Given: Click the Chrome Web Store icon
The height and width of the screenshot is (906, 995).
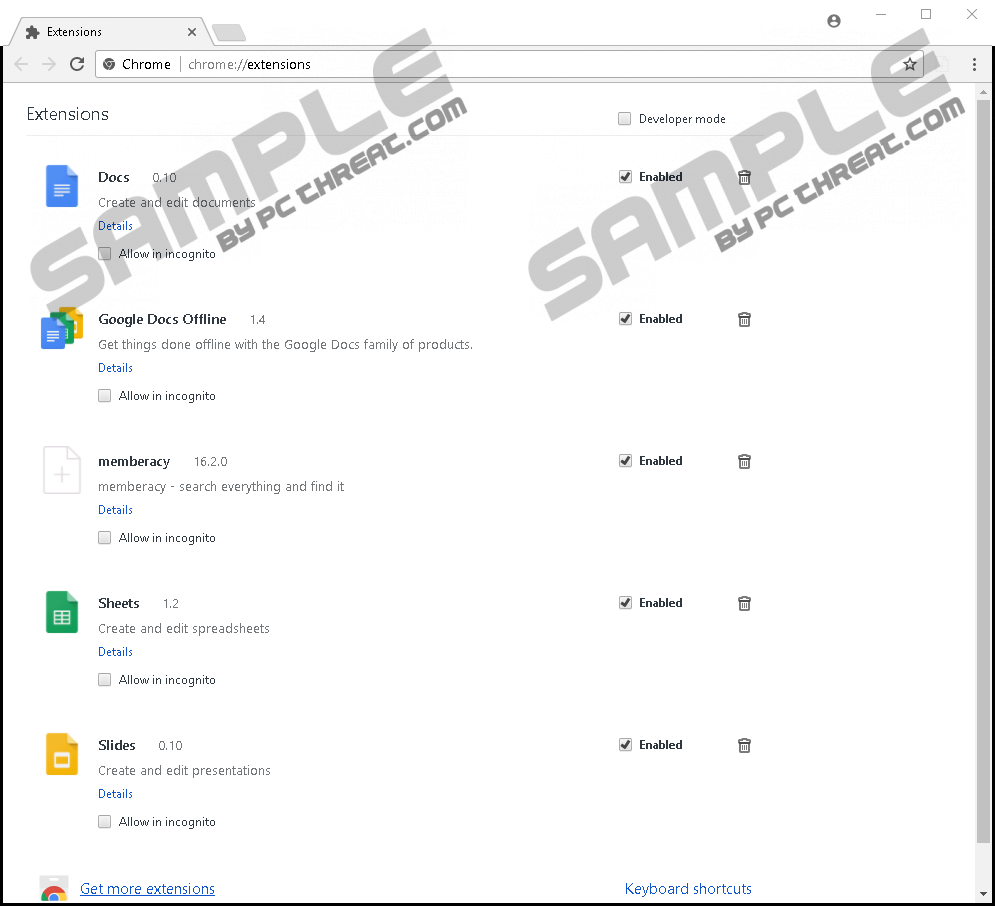Looking at the screenshot, I should (x=53, y=889).
